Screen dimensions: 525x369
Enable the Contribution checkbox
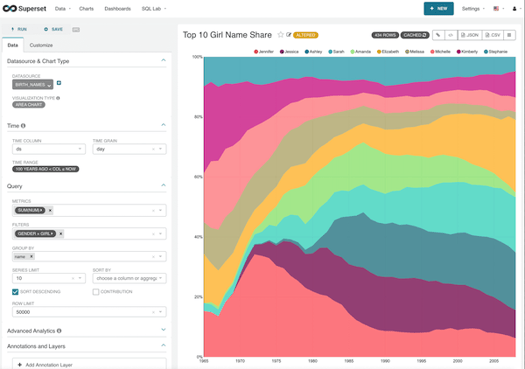pos(96,292)
